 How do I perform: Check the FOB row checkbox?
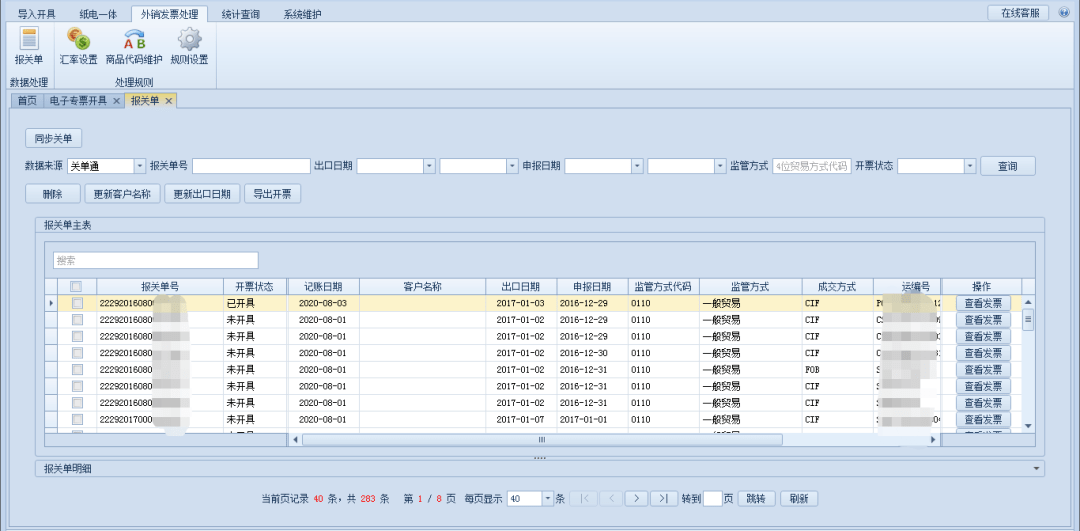[77, 369]
